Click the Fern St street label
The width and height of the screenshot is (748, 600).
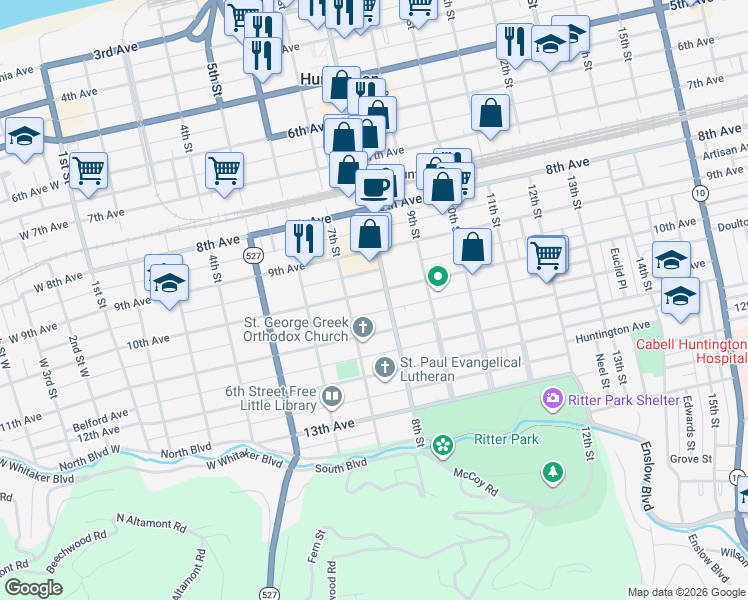pos(316,546)
